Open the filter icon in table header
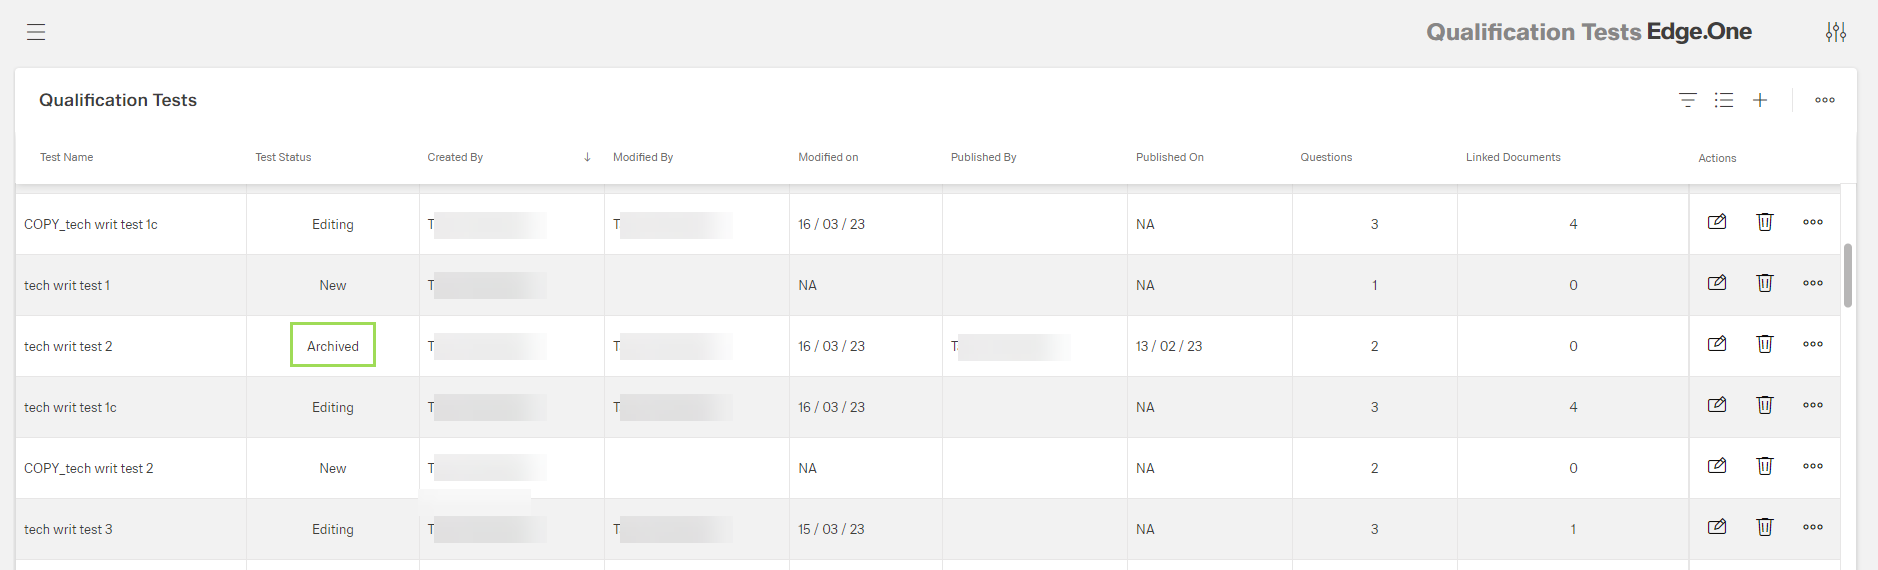This screenshot has height=570, width=1878. 1688,100
